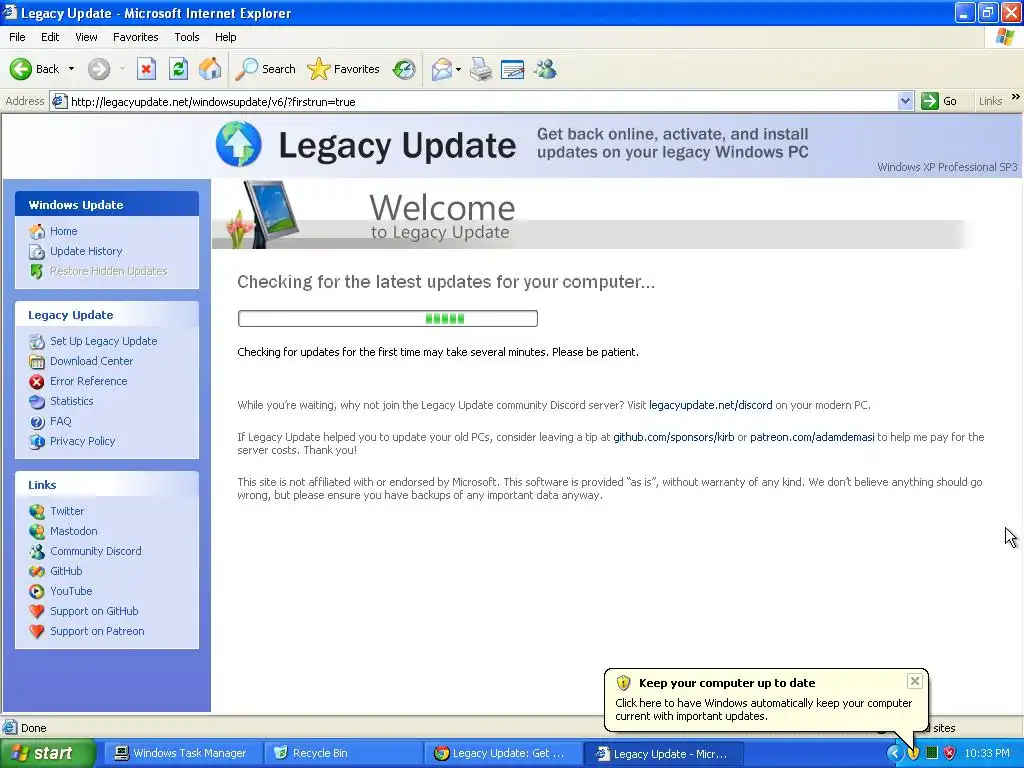Screen dimensions: 1024x768
Task: Open the Download Center link
Action: [91, 361]
